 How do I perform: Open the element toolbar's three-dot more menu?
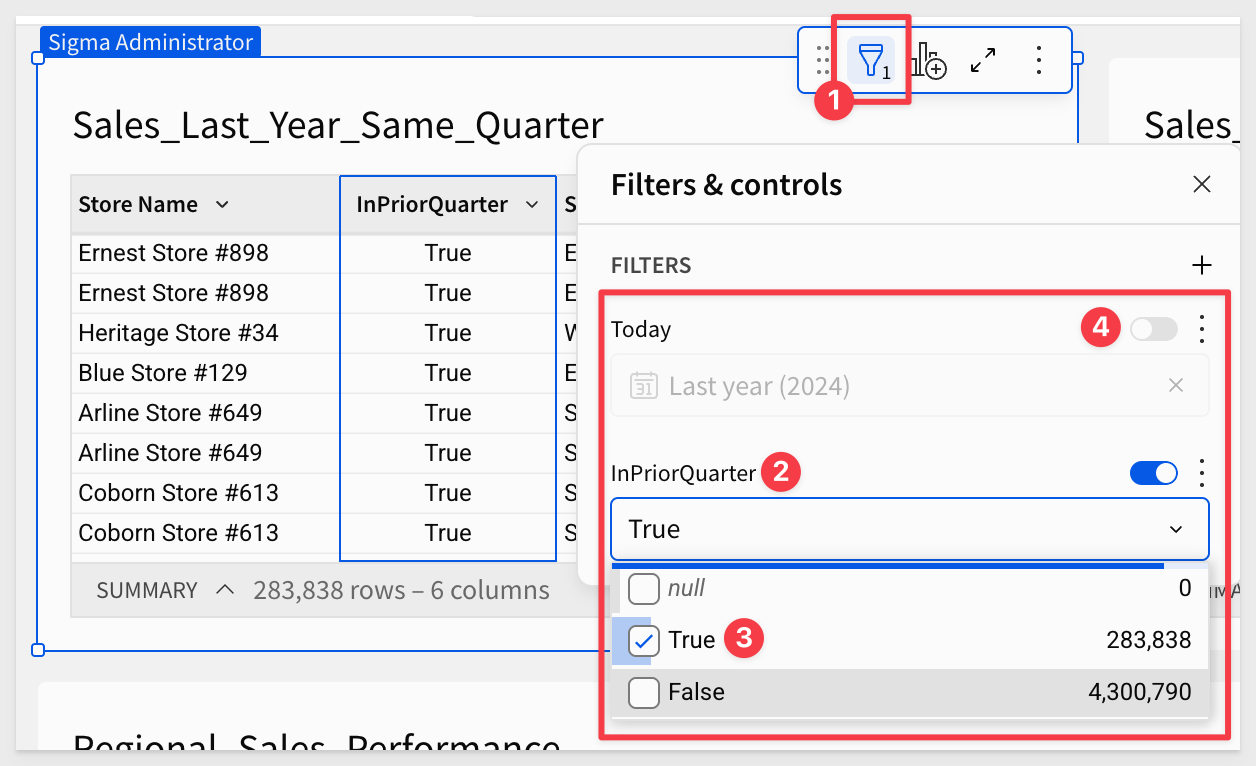pyautogui.click(x=1039, y=61)
